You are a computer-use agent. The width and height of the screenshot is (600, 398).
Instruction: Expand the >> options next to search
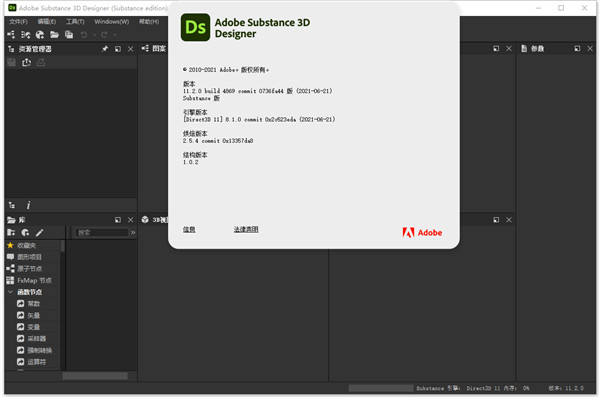[x=133, y=232]
